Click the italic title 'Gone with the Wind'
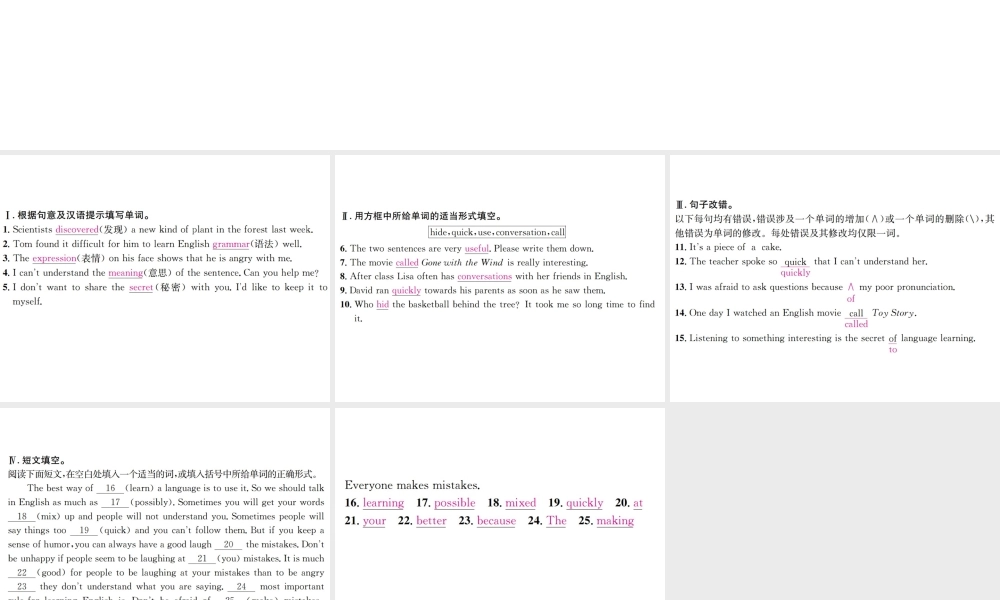Viewport: 1000px width, 600px height. [462, 263]
